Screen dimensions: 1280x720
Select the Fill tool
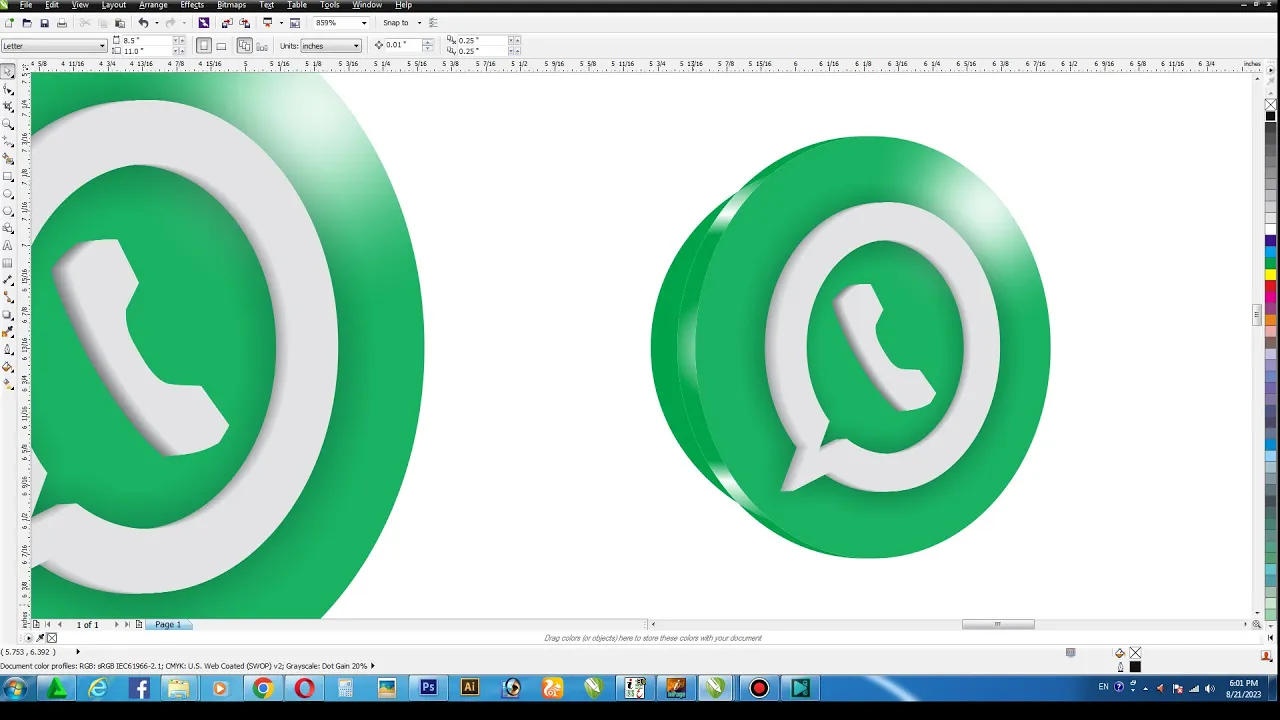tap(9, 366)
